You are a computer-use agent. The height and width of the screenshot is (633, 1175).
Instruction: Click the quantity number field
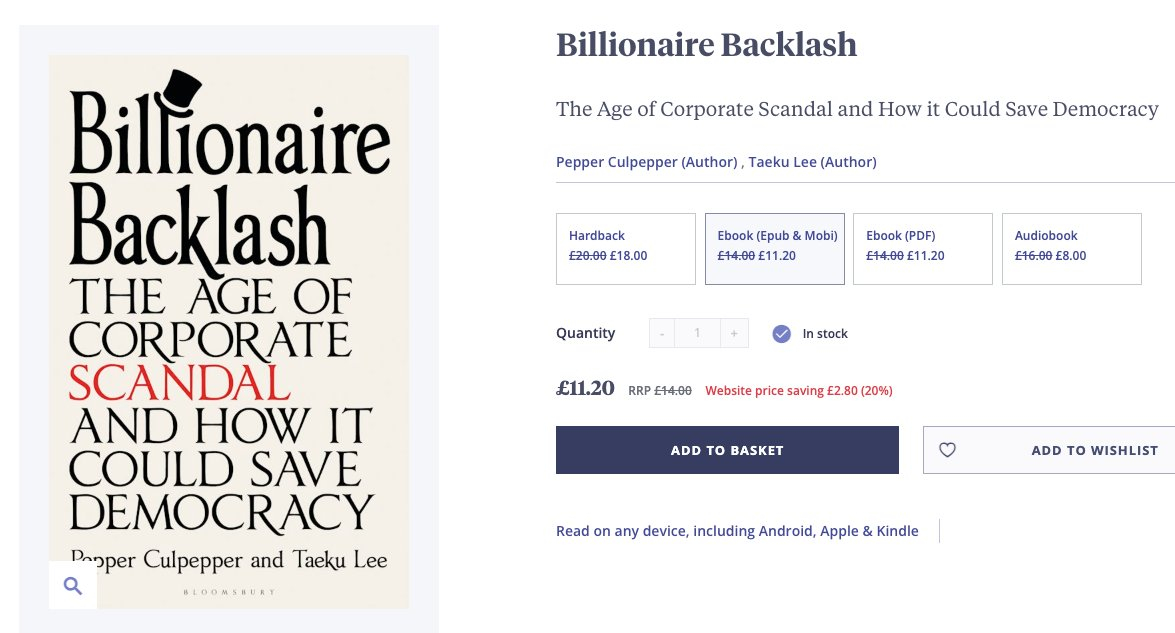tap(697, 334)
